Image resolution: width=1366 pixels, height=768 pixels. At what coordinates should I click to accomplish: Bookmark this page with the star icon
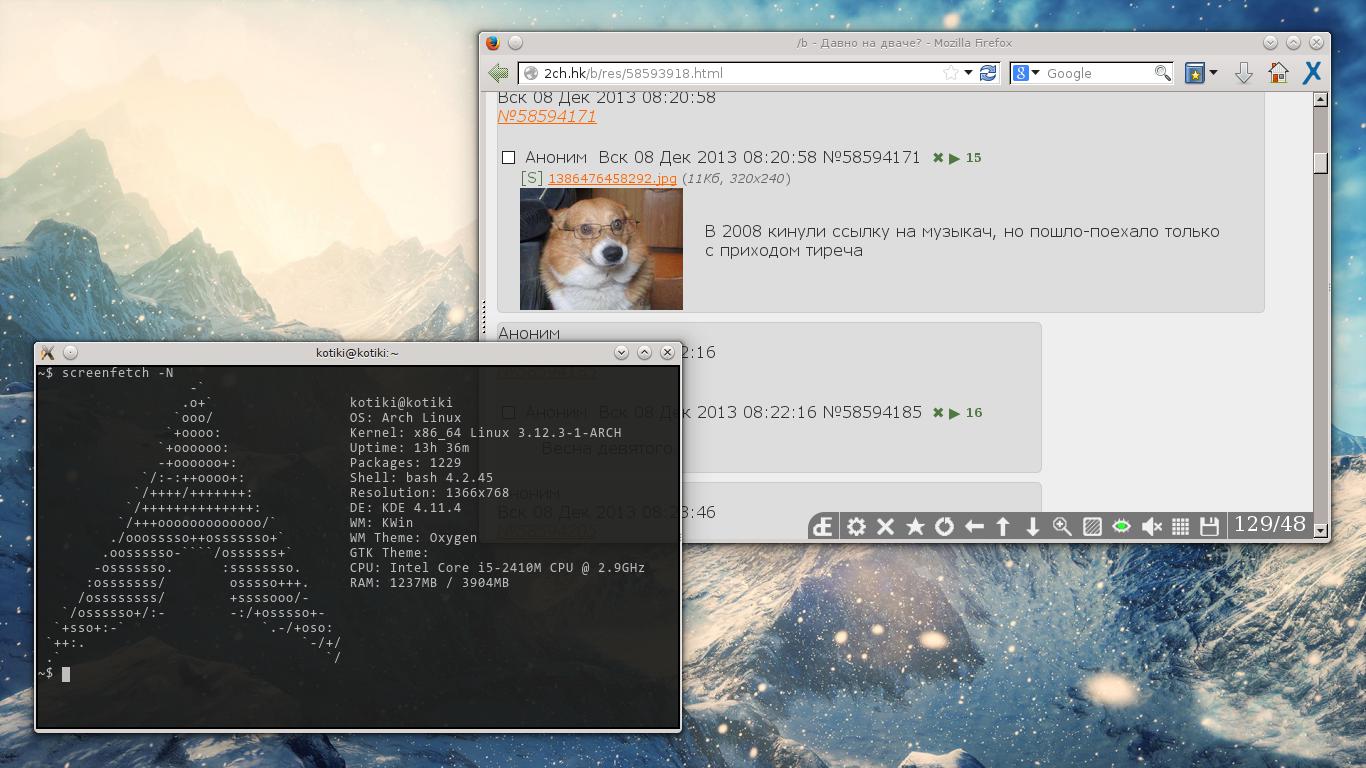click(951, 73)
